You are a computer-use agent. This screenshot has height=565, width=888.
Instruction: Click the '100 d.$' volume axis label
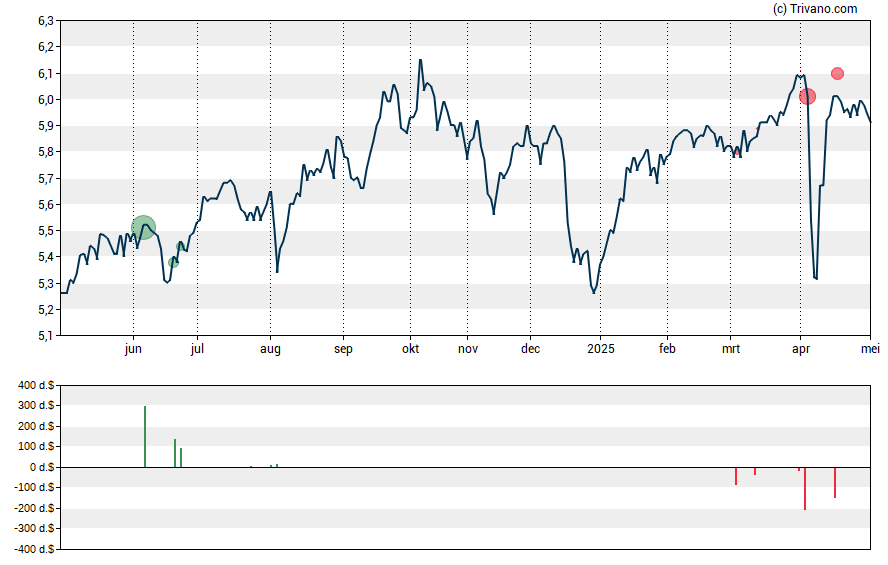pyautogui.click(x=36, y=446)
